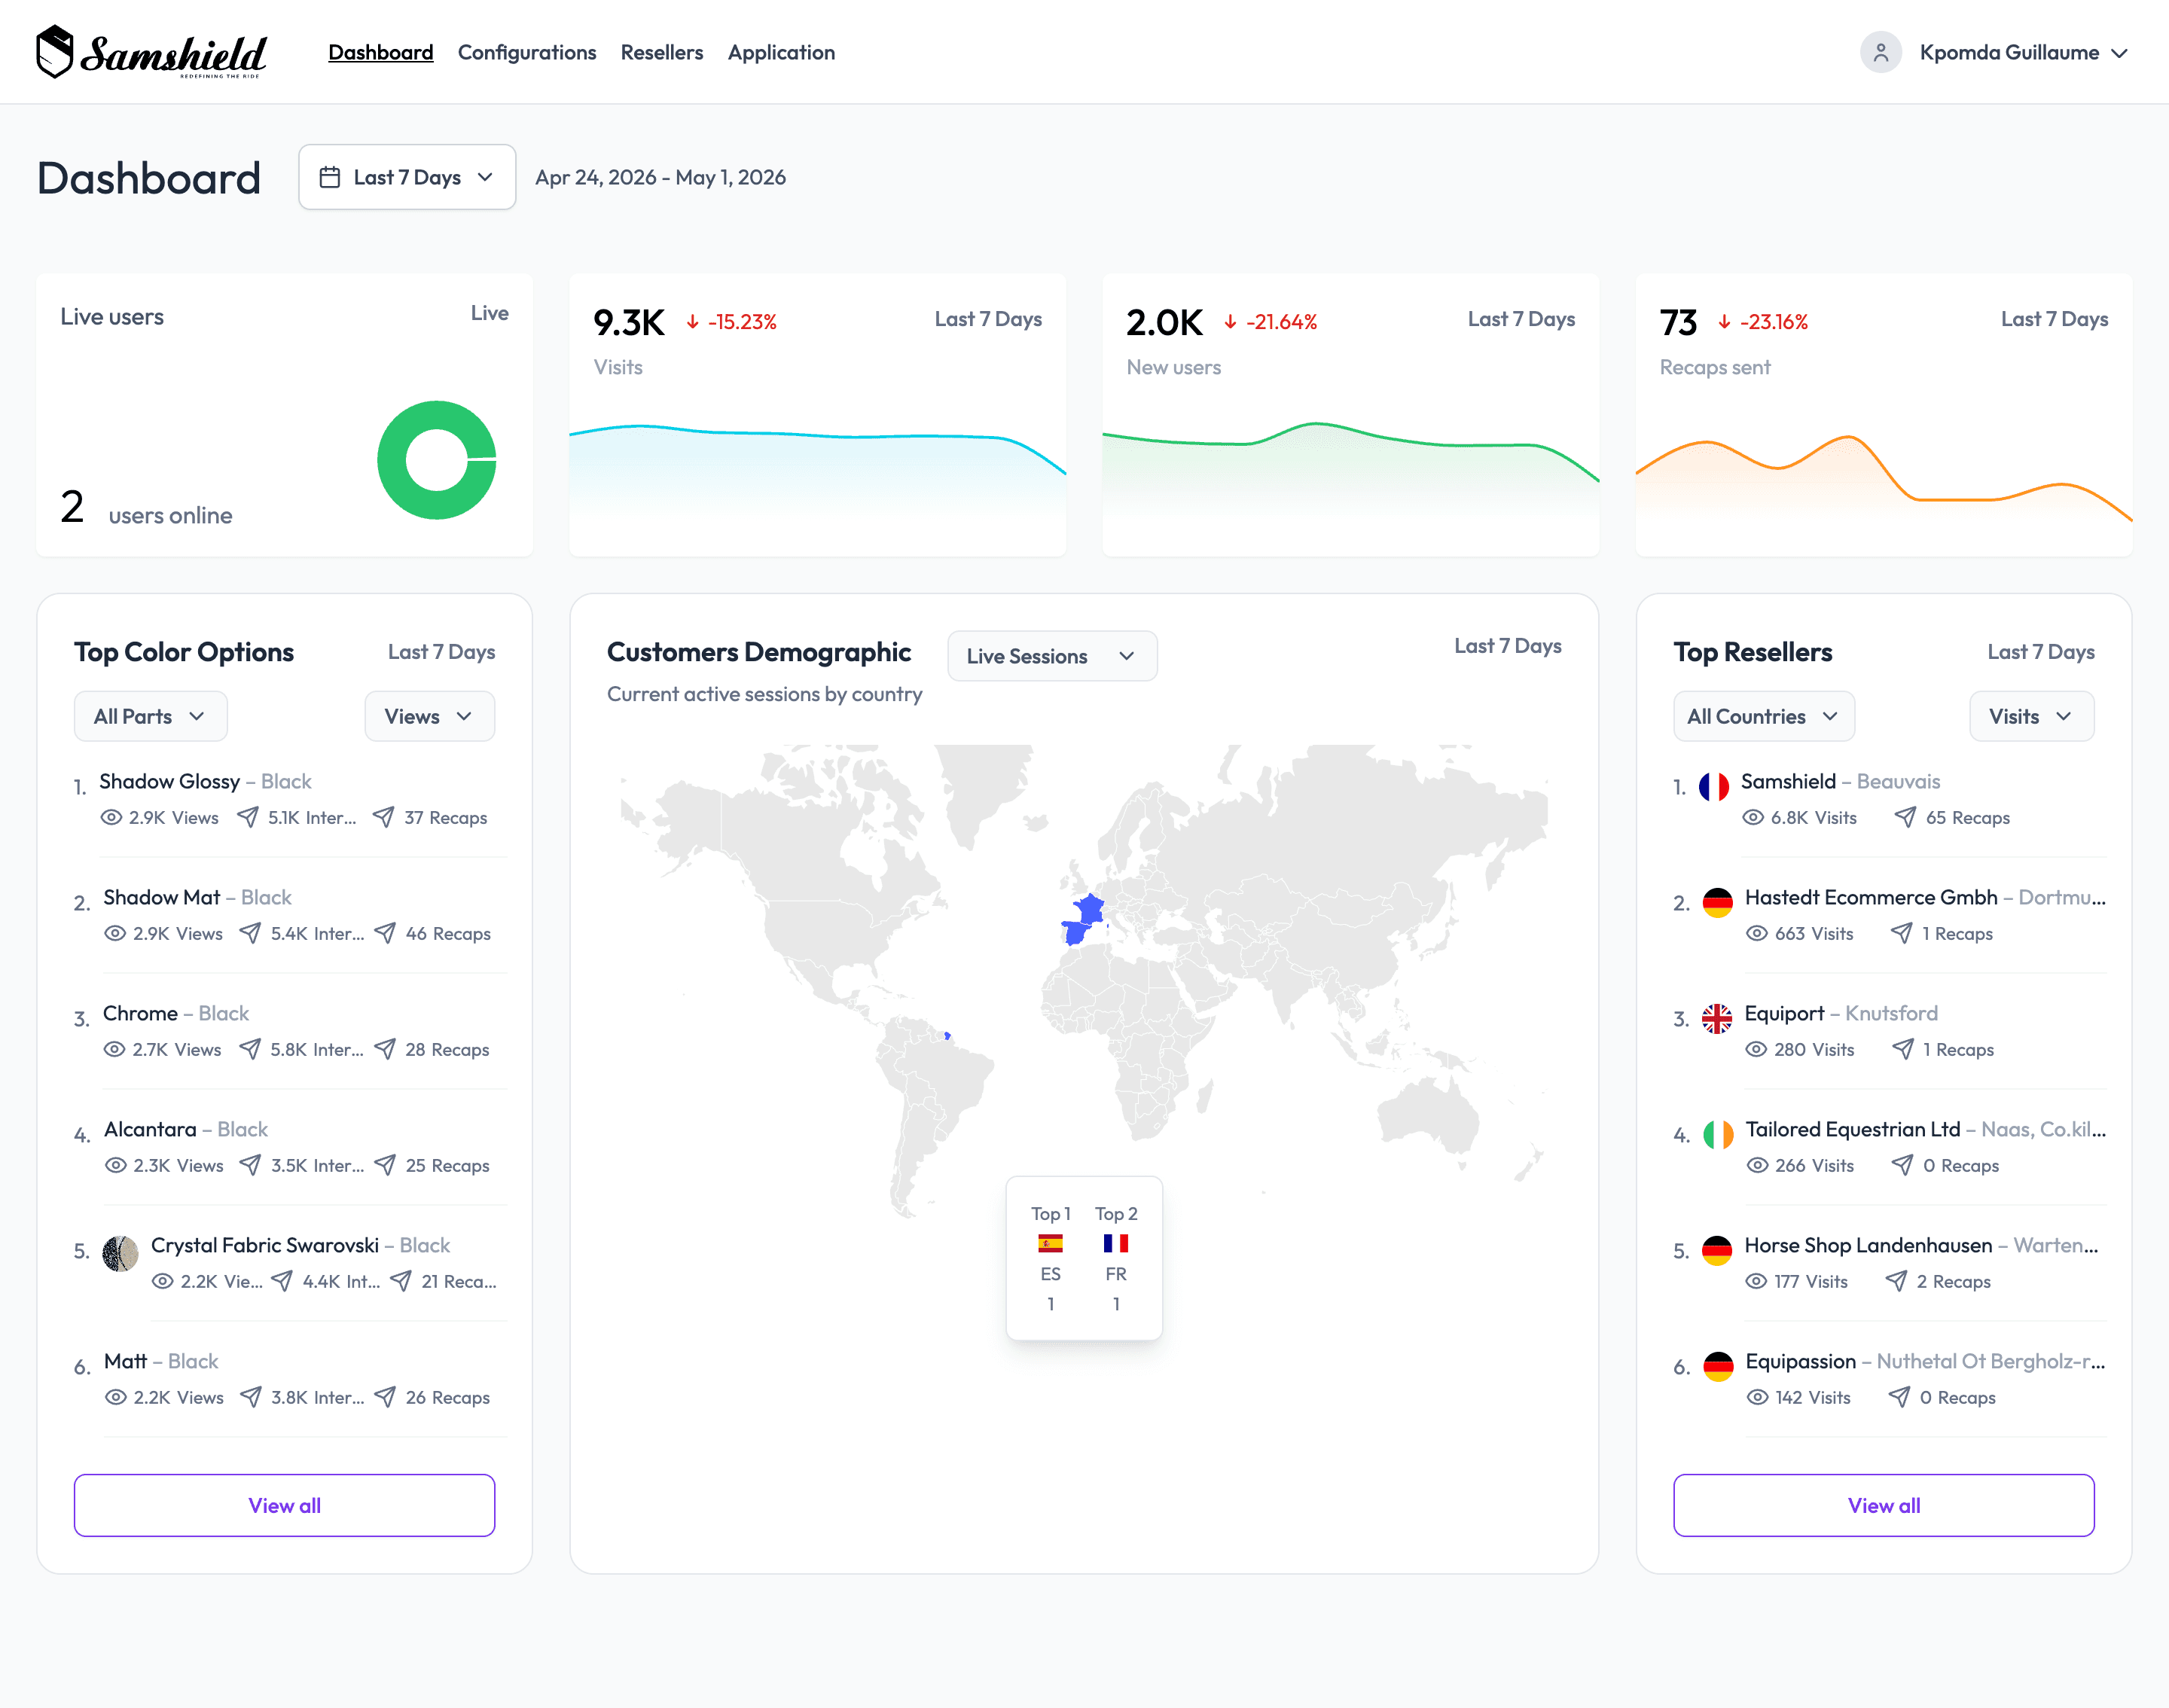
Task: Click the highlighted Spain region on map
Action: pos(1075,934)
